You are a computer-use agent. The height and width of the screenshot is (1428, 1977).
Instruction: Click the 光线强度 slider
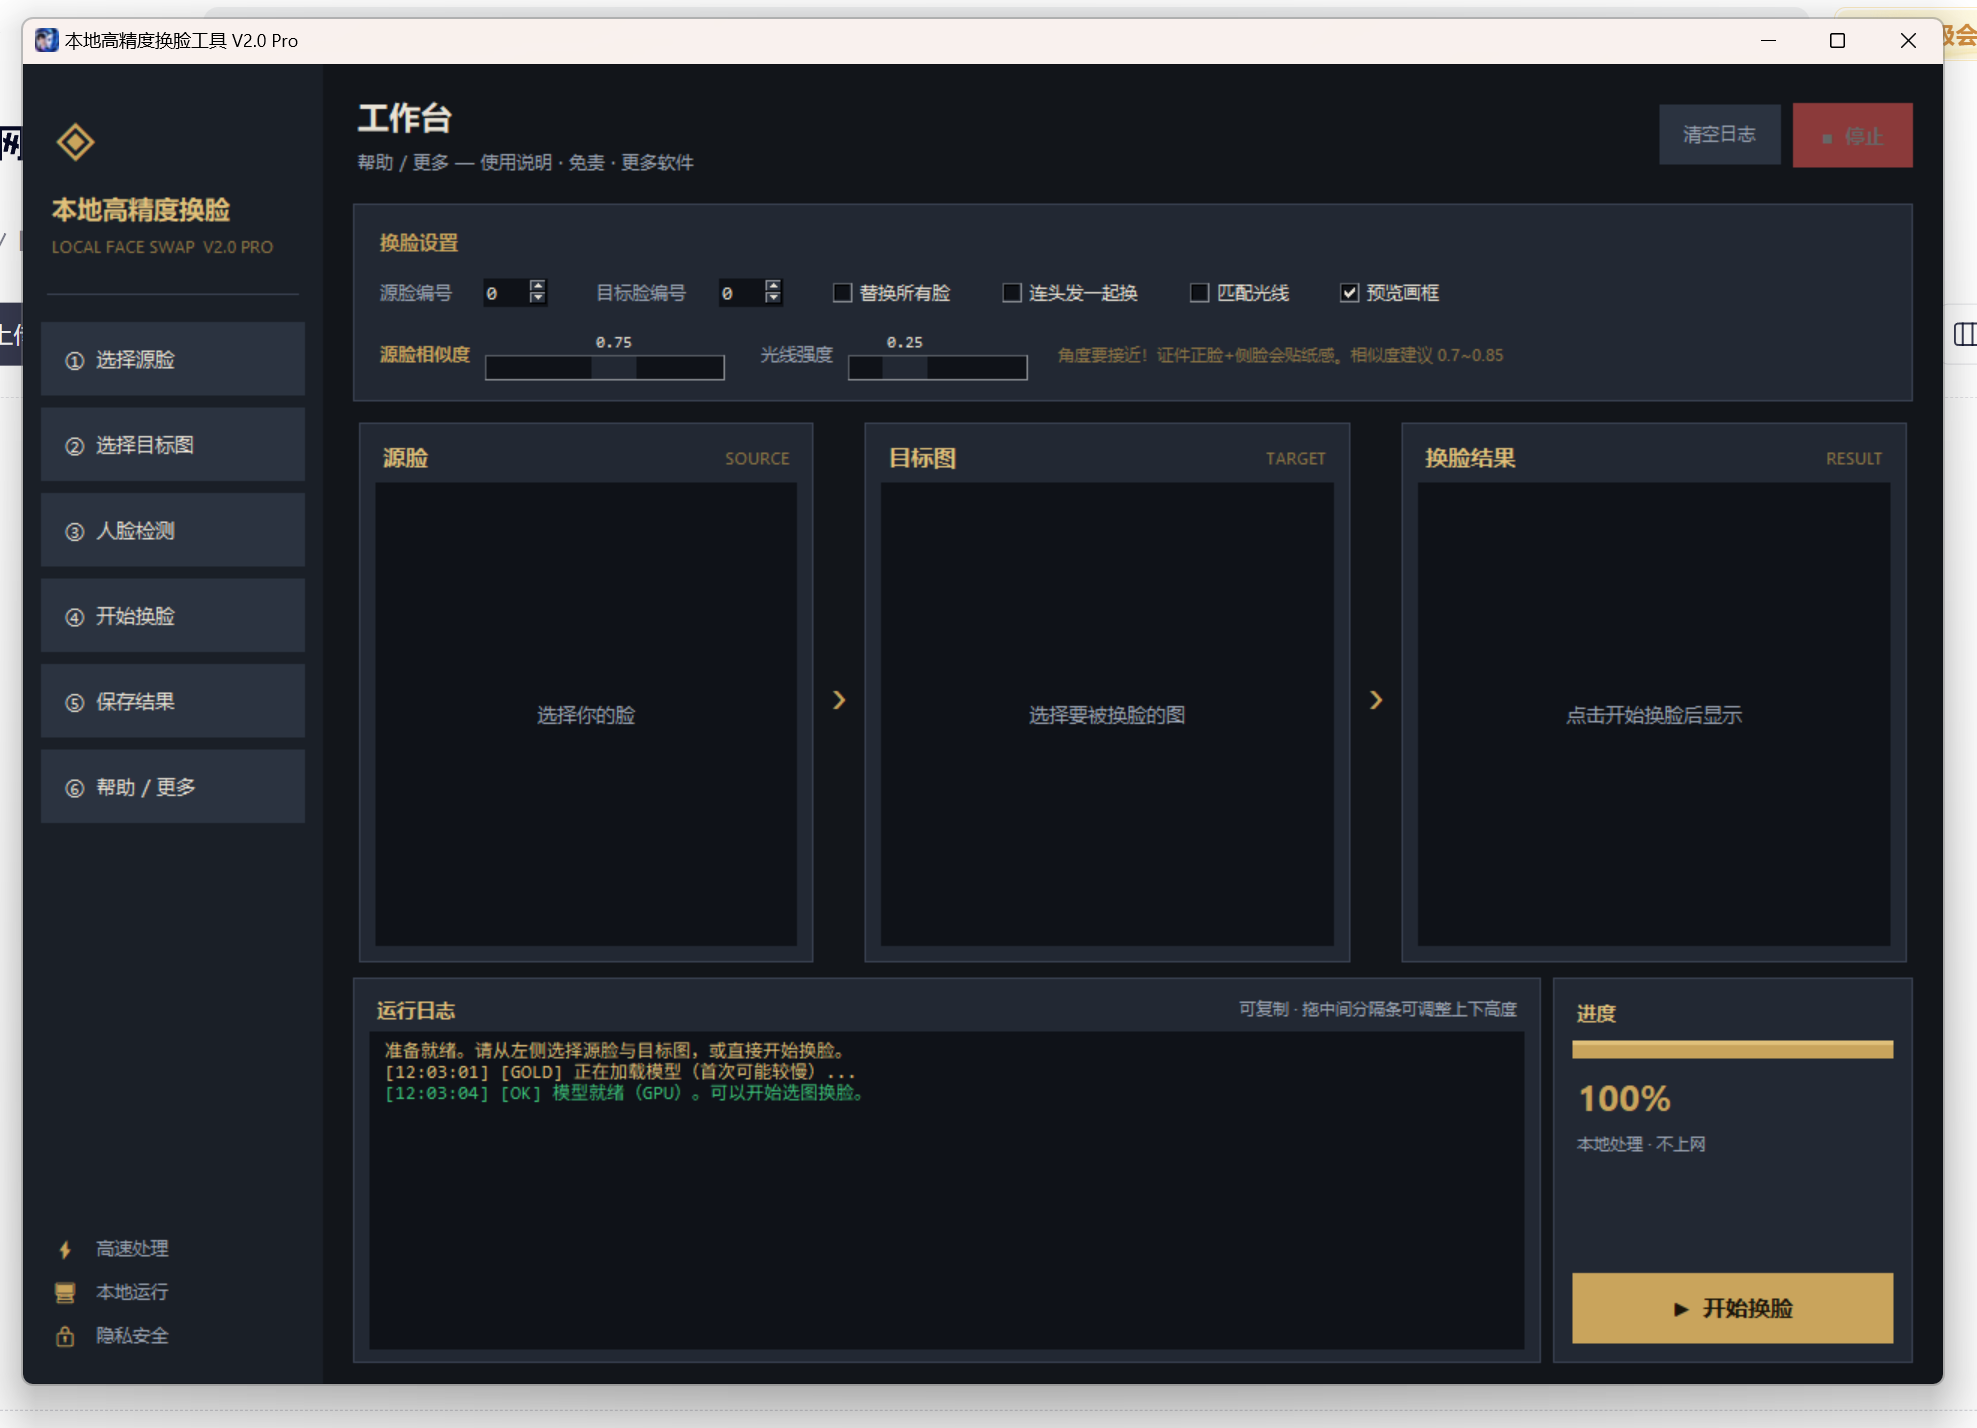click(938, 368)
